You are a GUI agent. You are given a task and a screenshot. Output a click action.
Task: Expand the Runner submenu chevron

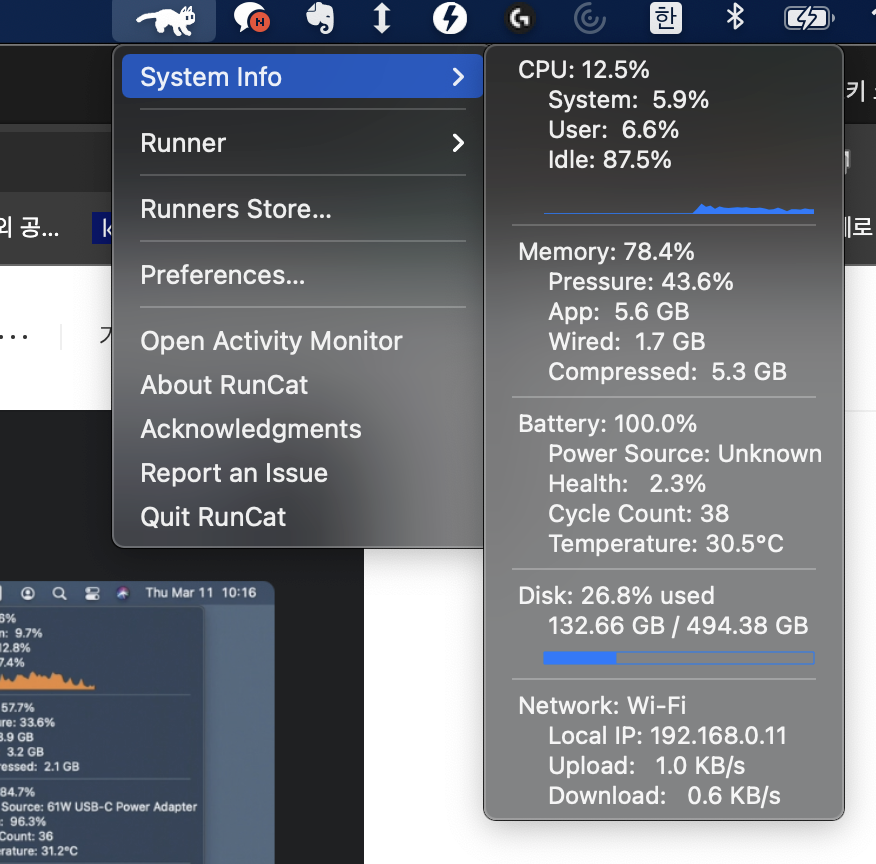point(458,143)
